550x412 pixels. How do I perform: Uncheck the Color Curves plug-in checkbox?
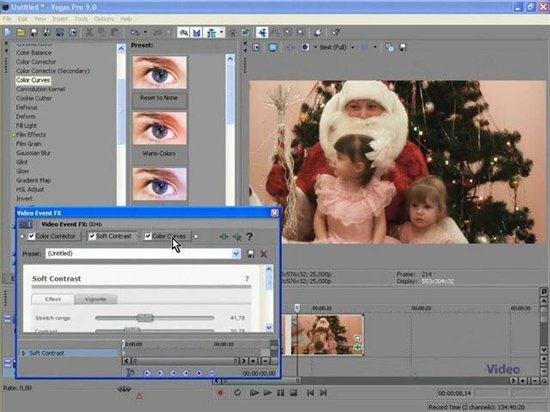coord(148,236)
